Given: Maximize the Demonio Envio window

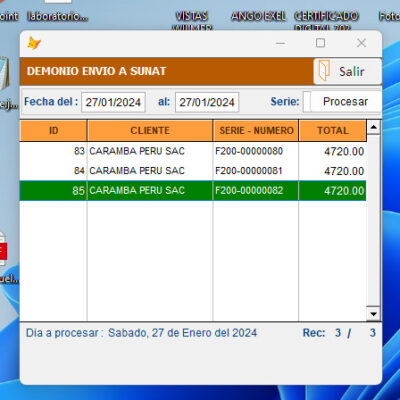Looking at the screenshot, I should click(320, 43).
